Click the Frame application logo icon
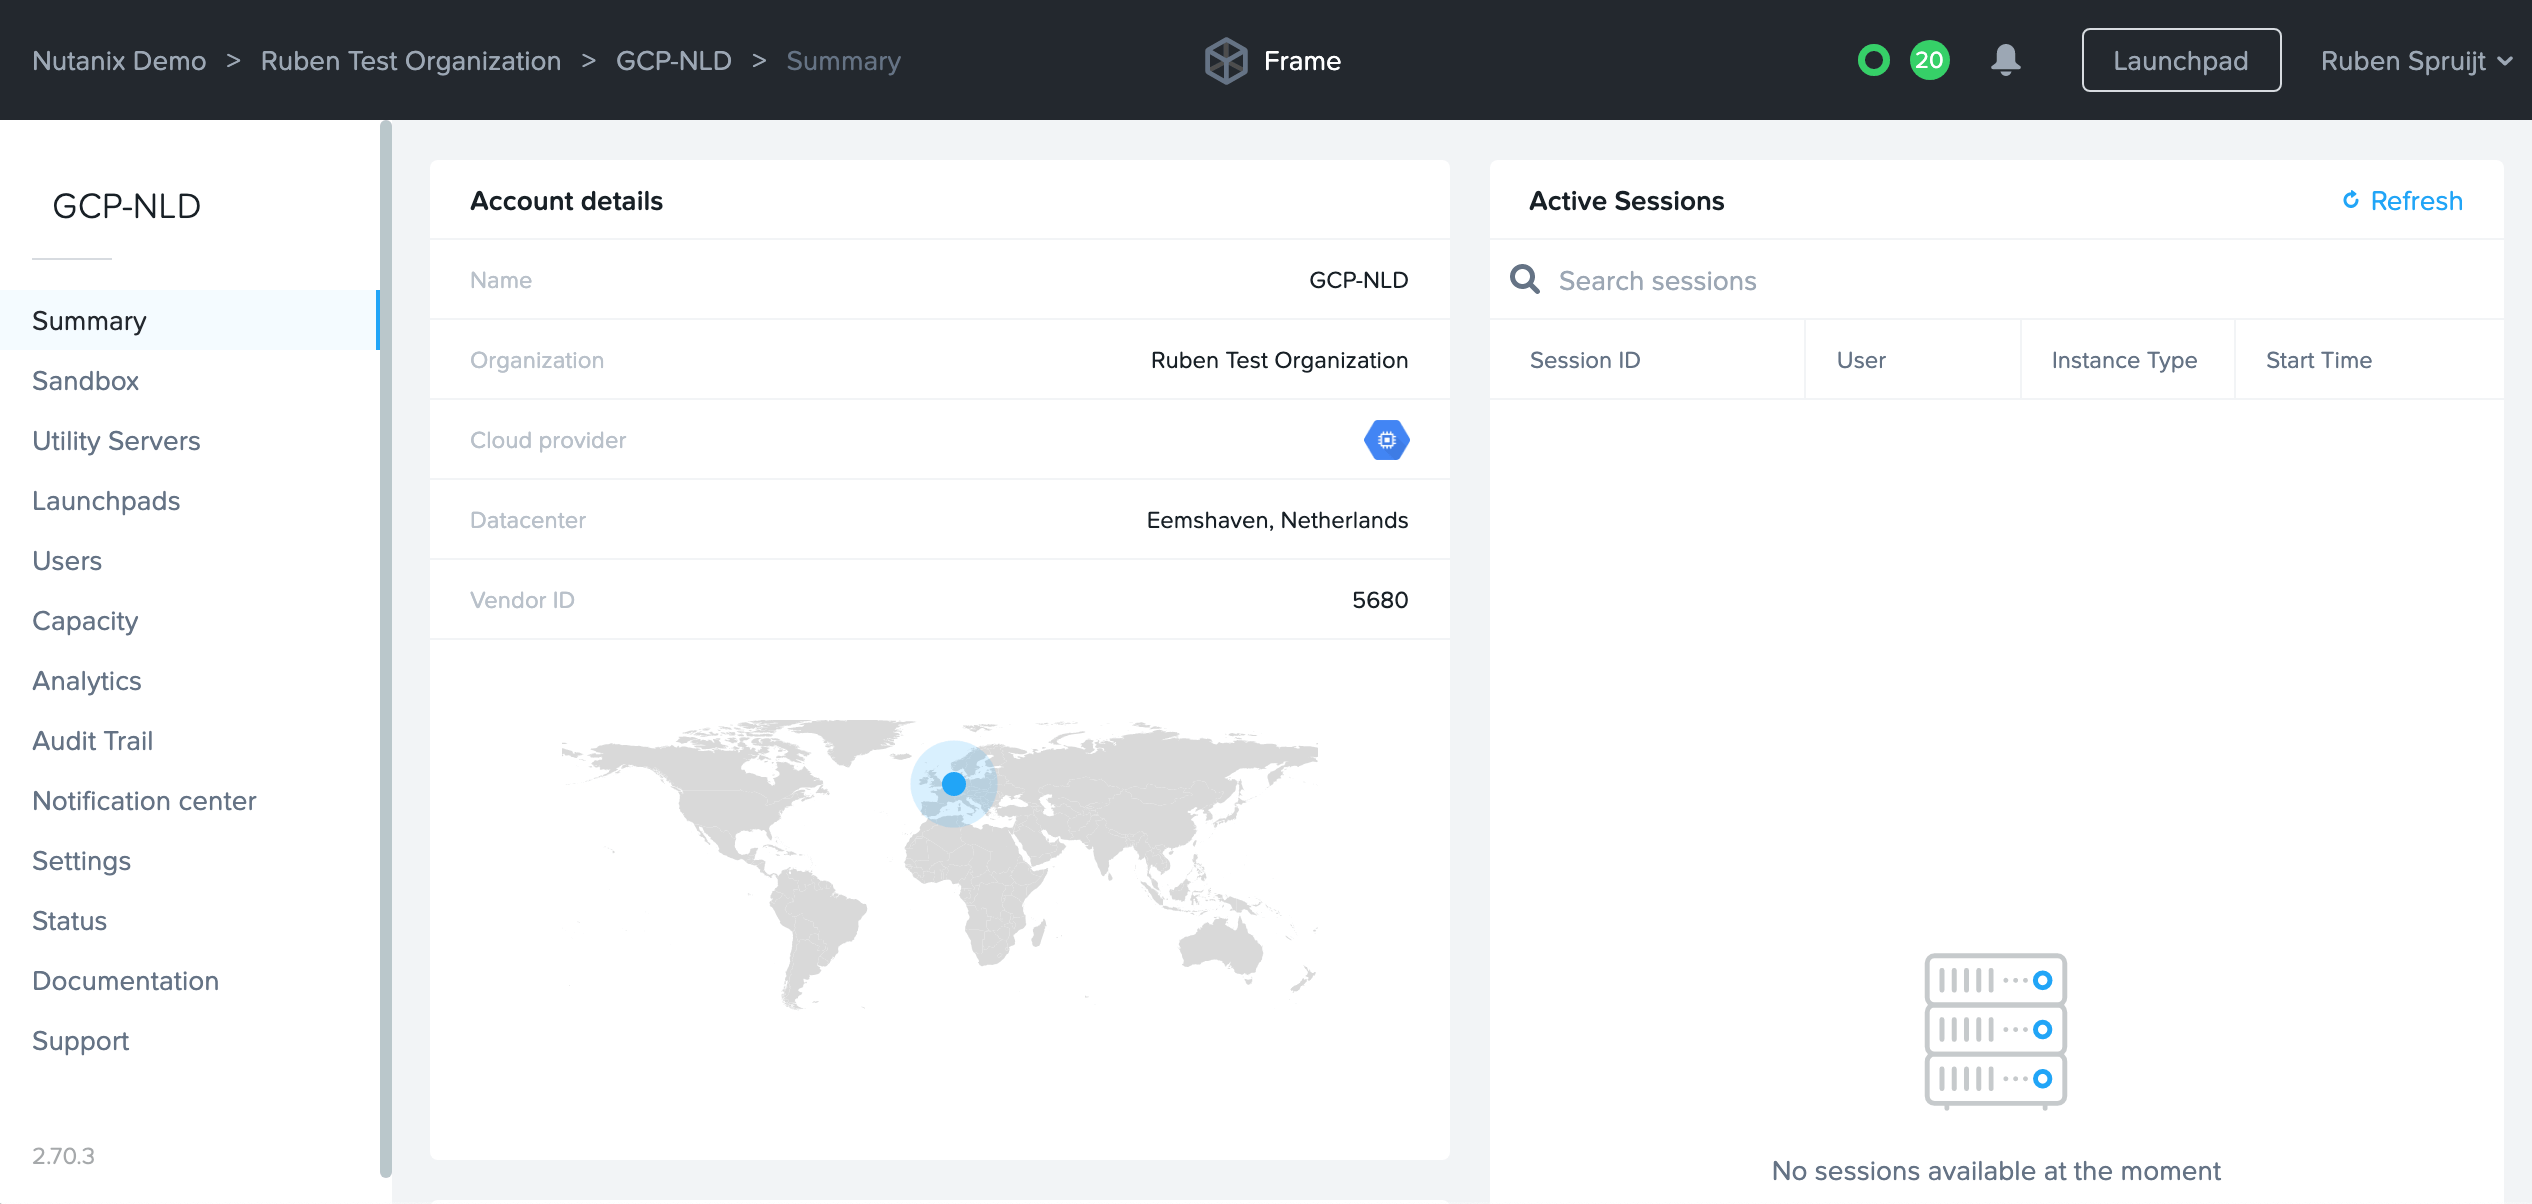Viewport: 2532px width, 1204px height. coord(1229,60)
